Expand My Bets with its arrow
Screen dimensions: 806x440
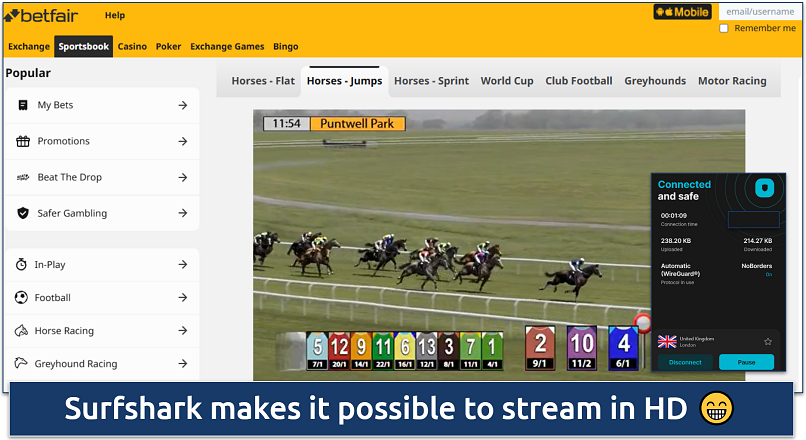(182, 105)
